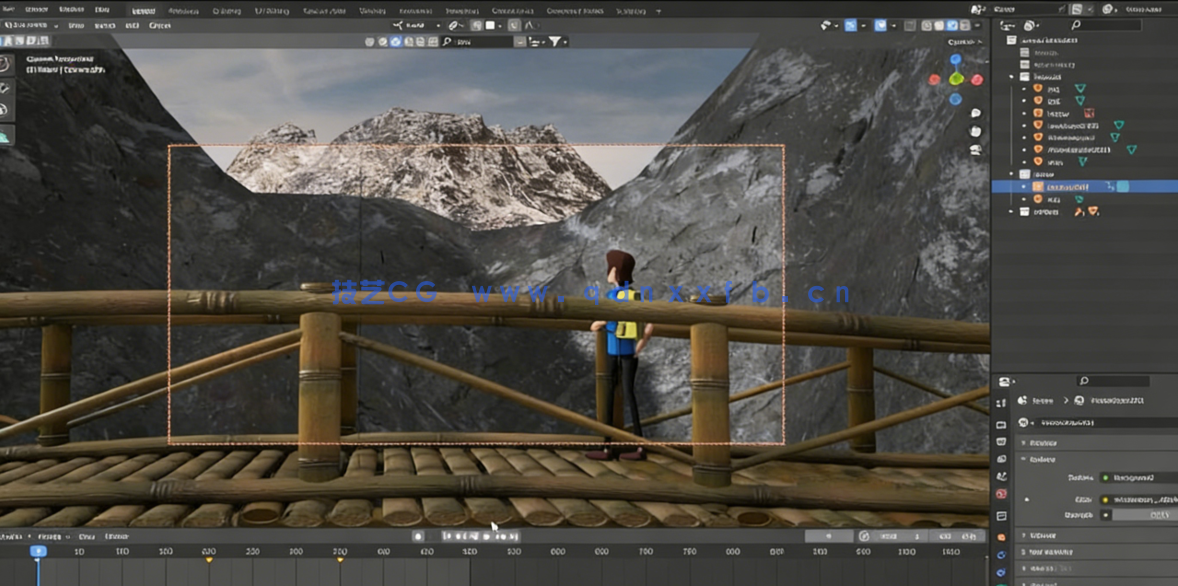Open the interaction mode dropdown showing Object Mode
Image resolution: width=1178 pixels, height=586 pixels.
30,28
